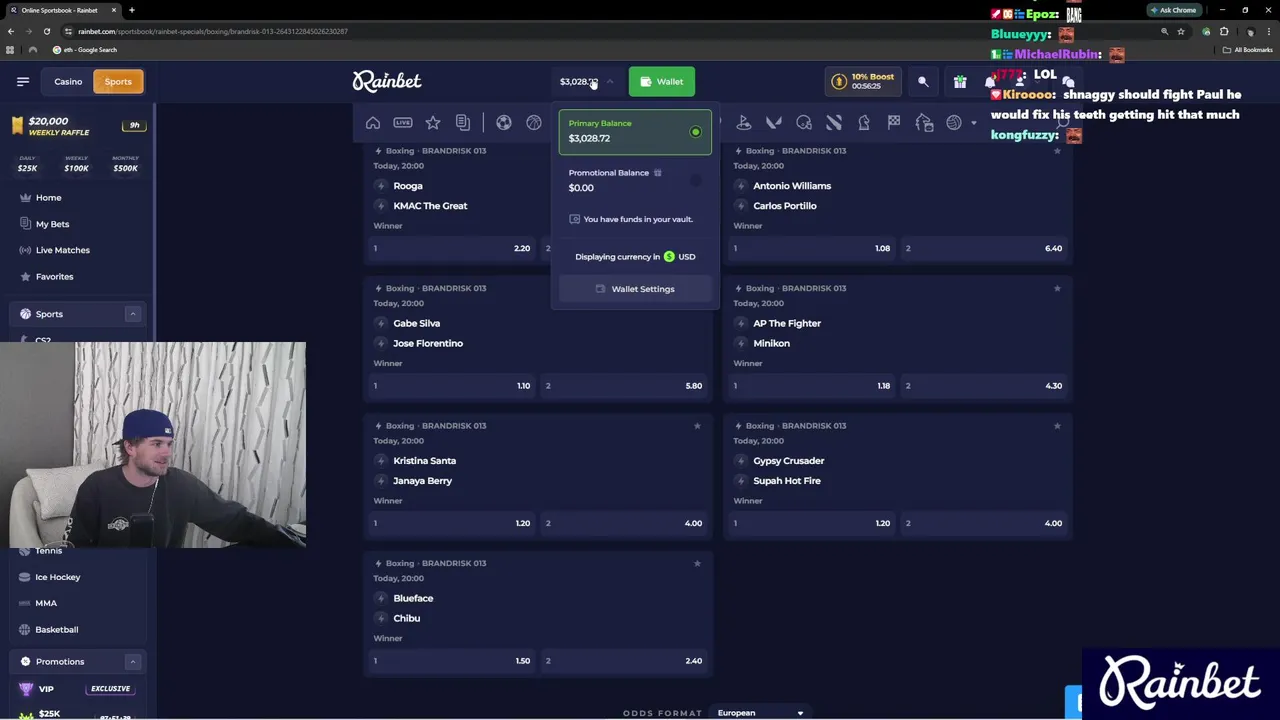Select the Promotional Balance option
The image size is (1280, 720).
pos(635,180)
